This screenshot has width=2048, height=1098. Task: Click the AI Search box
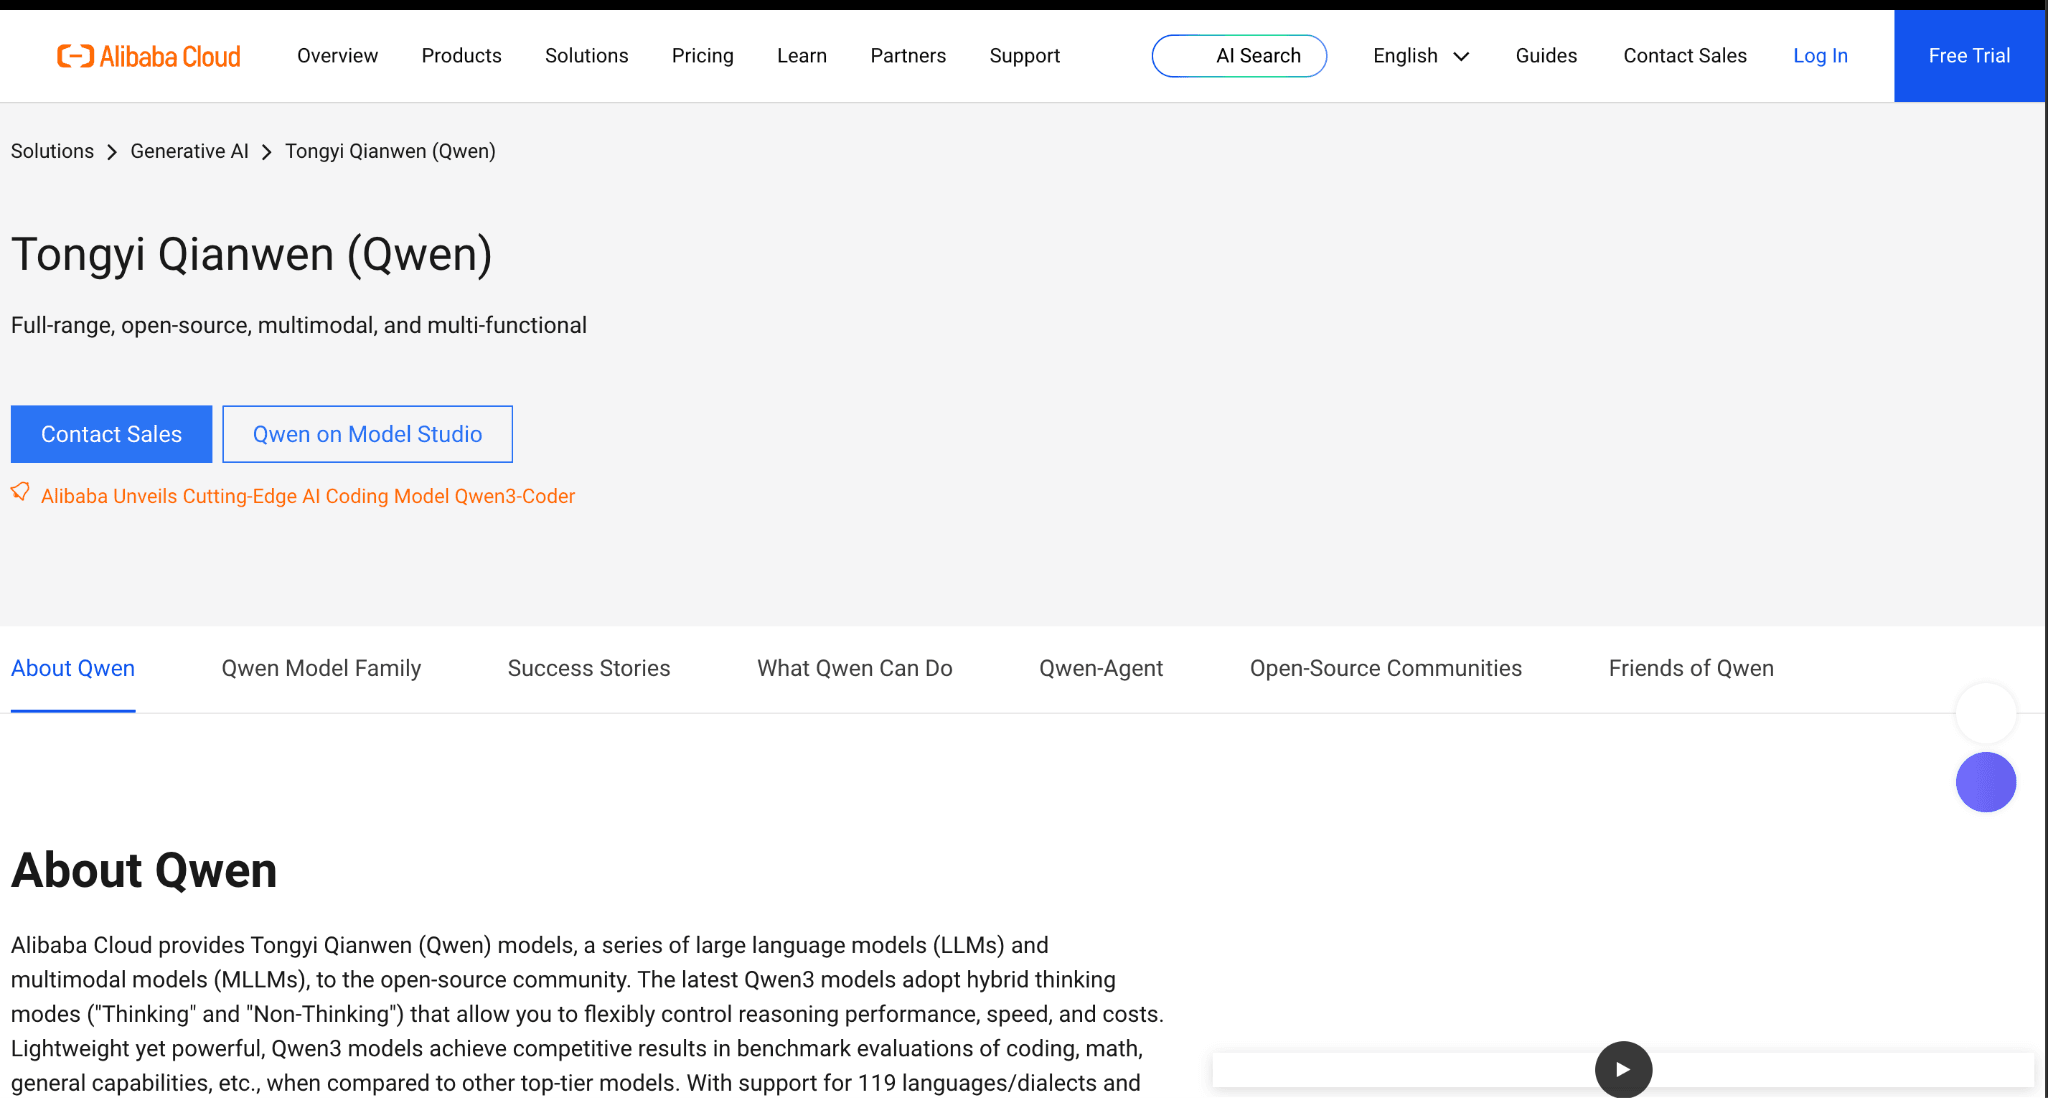(1239, 56)
